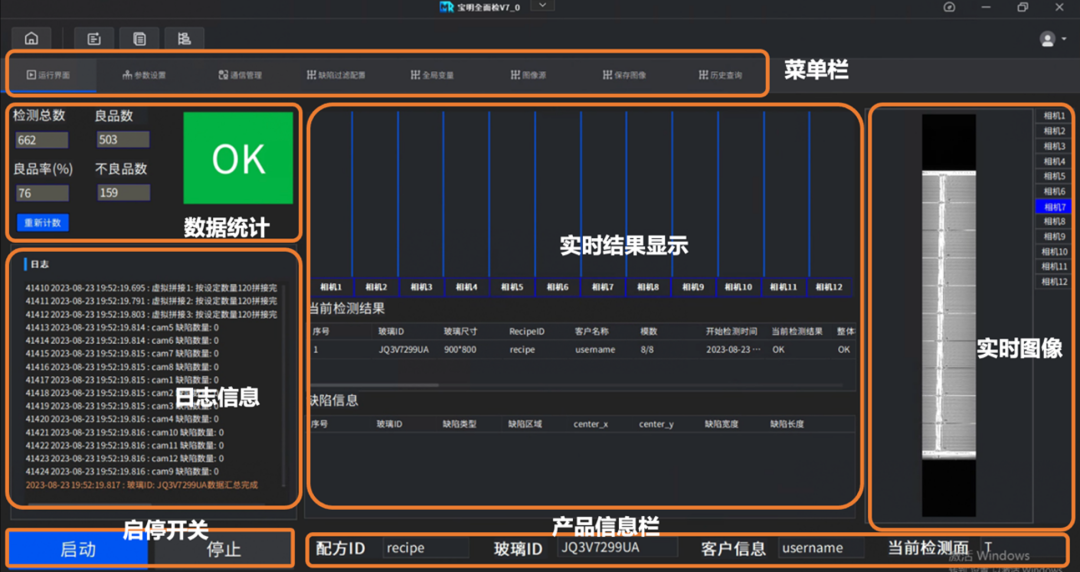The image size is (1080, 572).
Task: Click the gauge icon in the title bar
Action: (x=949, y=7)
